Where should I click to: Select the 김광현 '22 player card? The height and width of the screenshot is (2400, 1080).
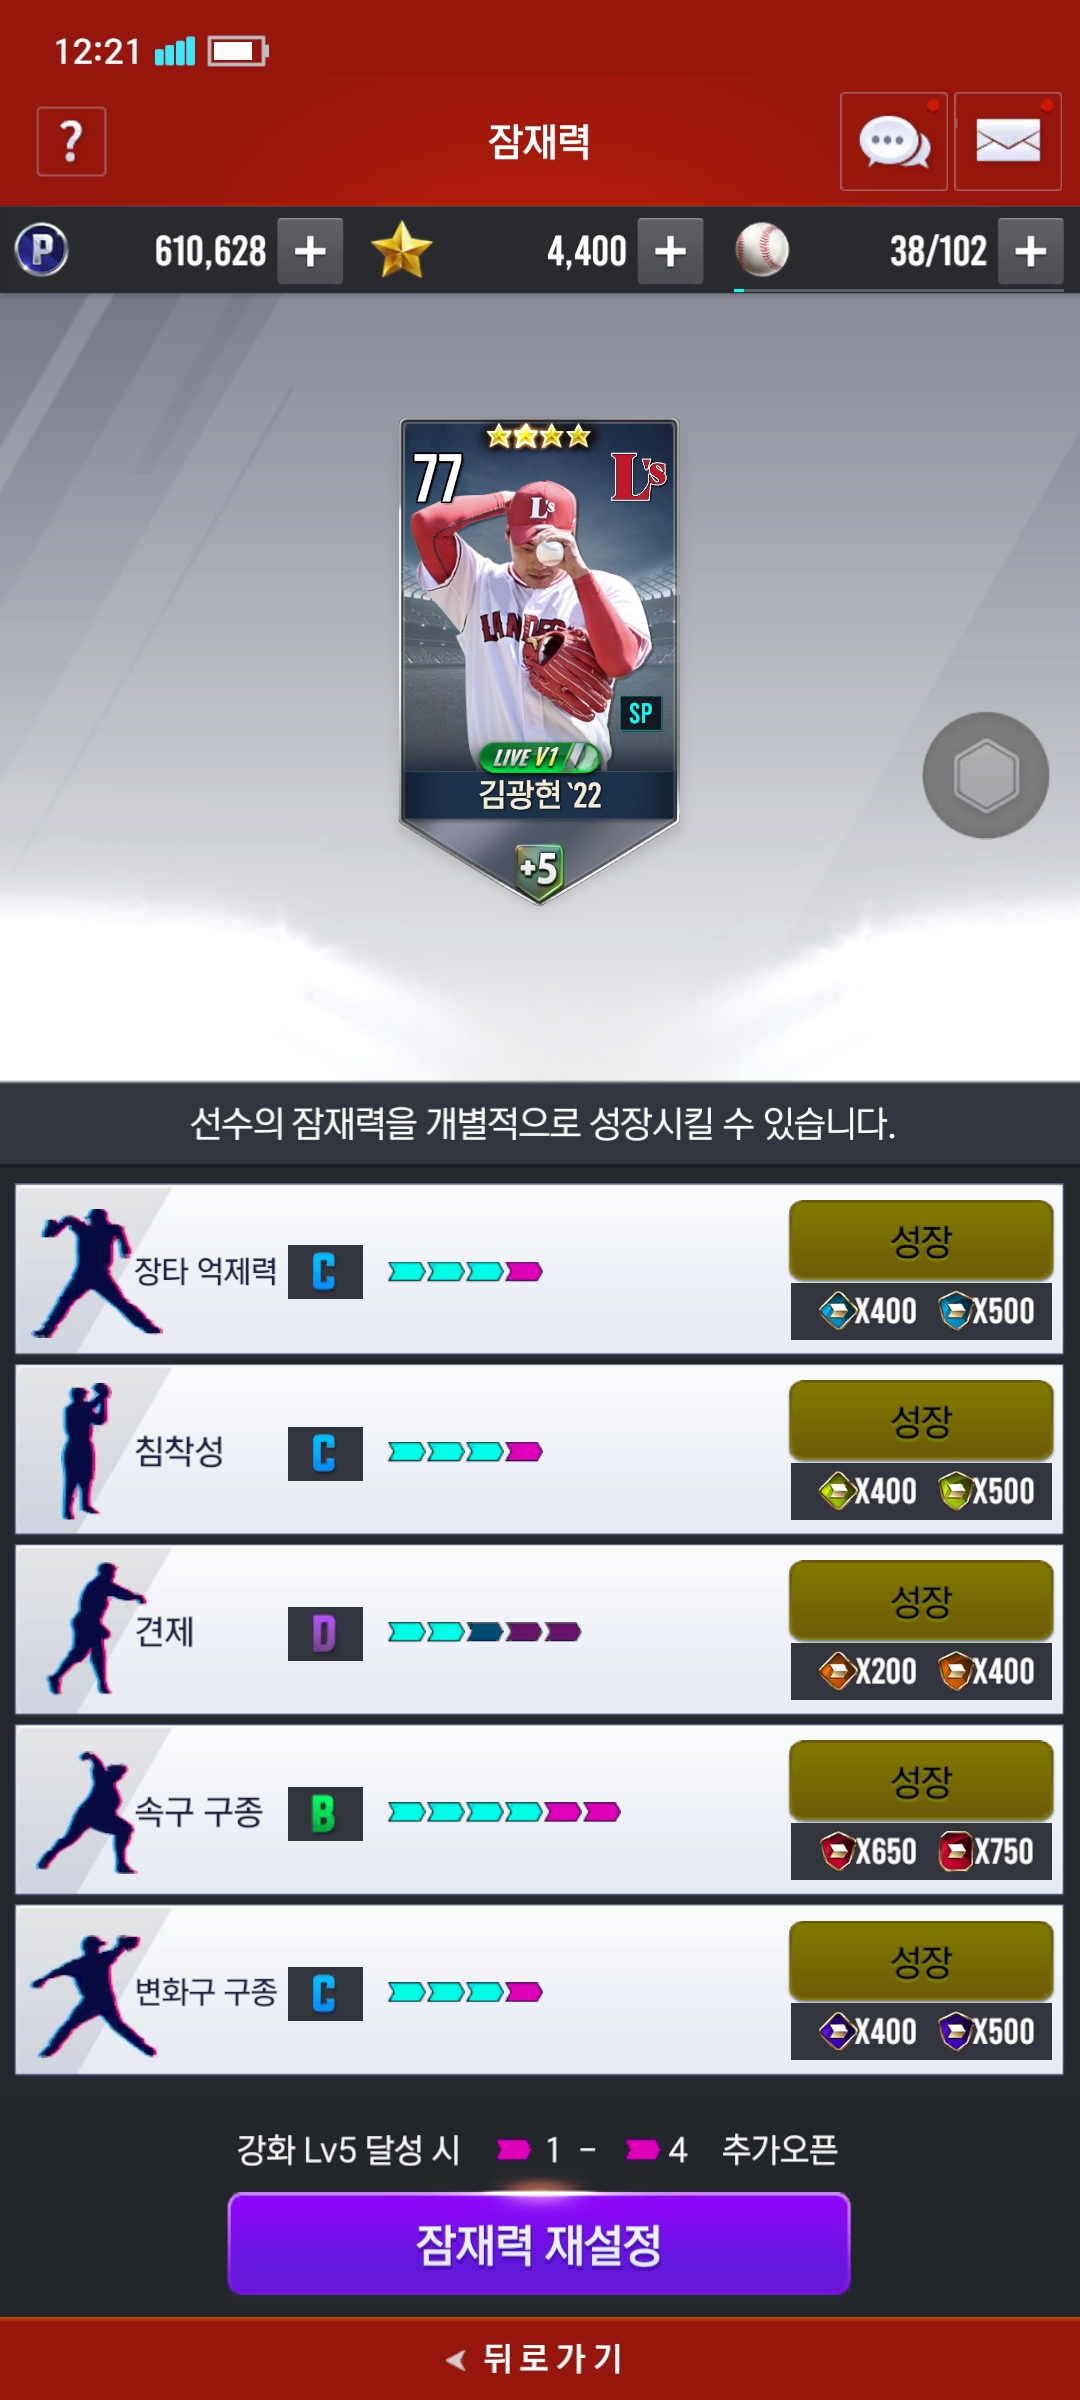point(539,661)
